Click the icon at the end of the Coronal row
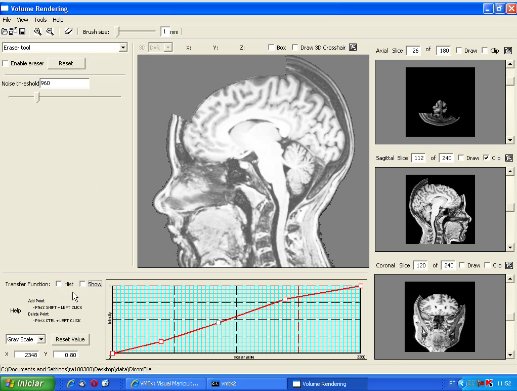Screen dimensions: 517x391 tap(509, 265)
